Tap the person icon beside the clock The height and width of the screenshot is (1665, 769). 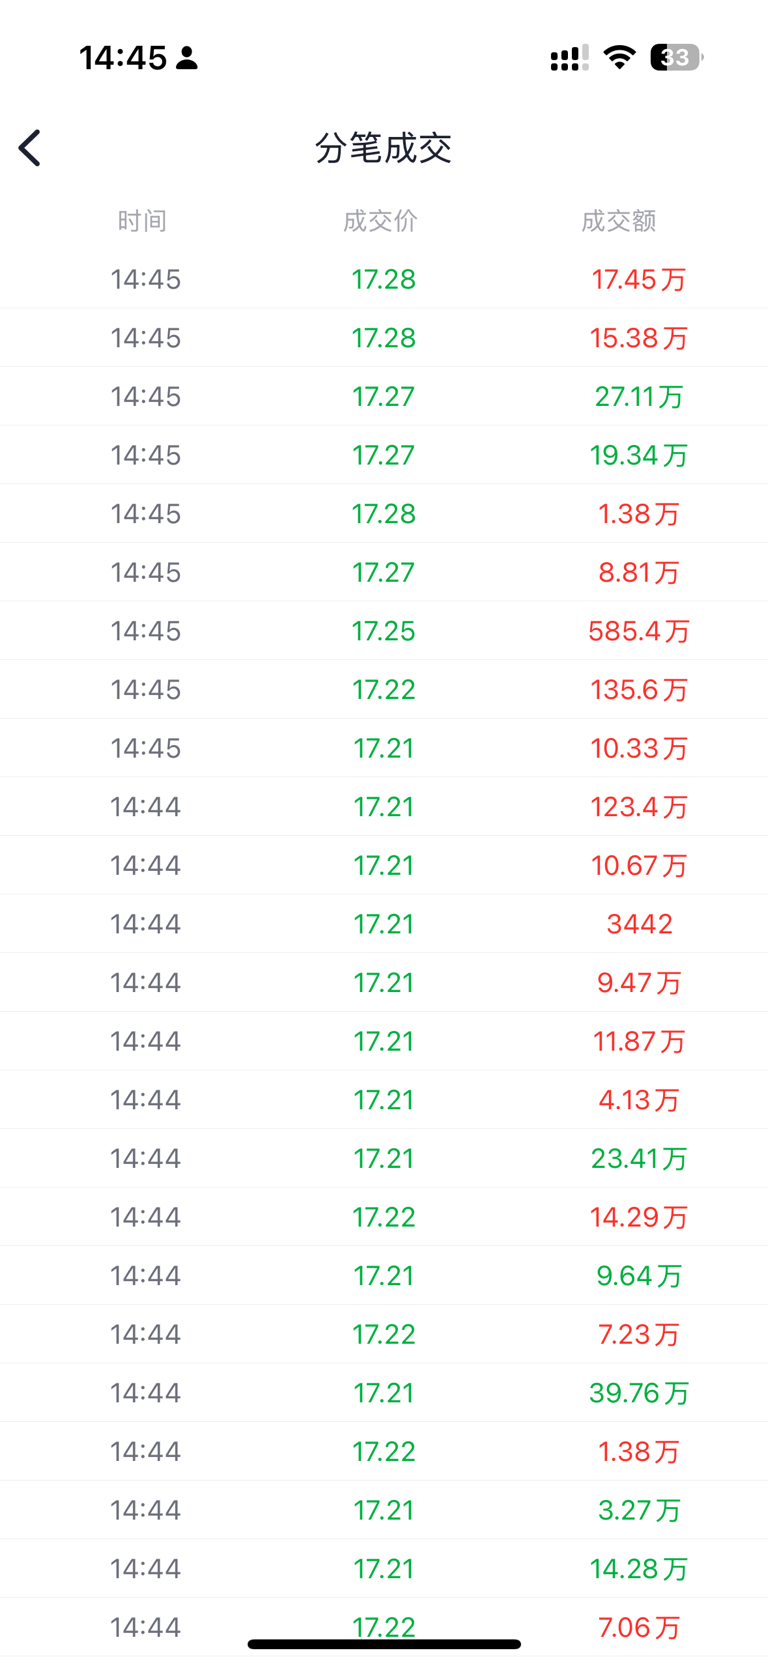click(x=187, y=58)
